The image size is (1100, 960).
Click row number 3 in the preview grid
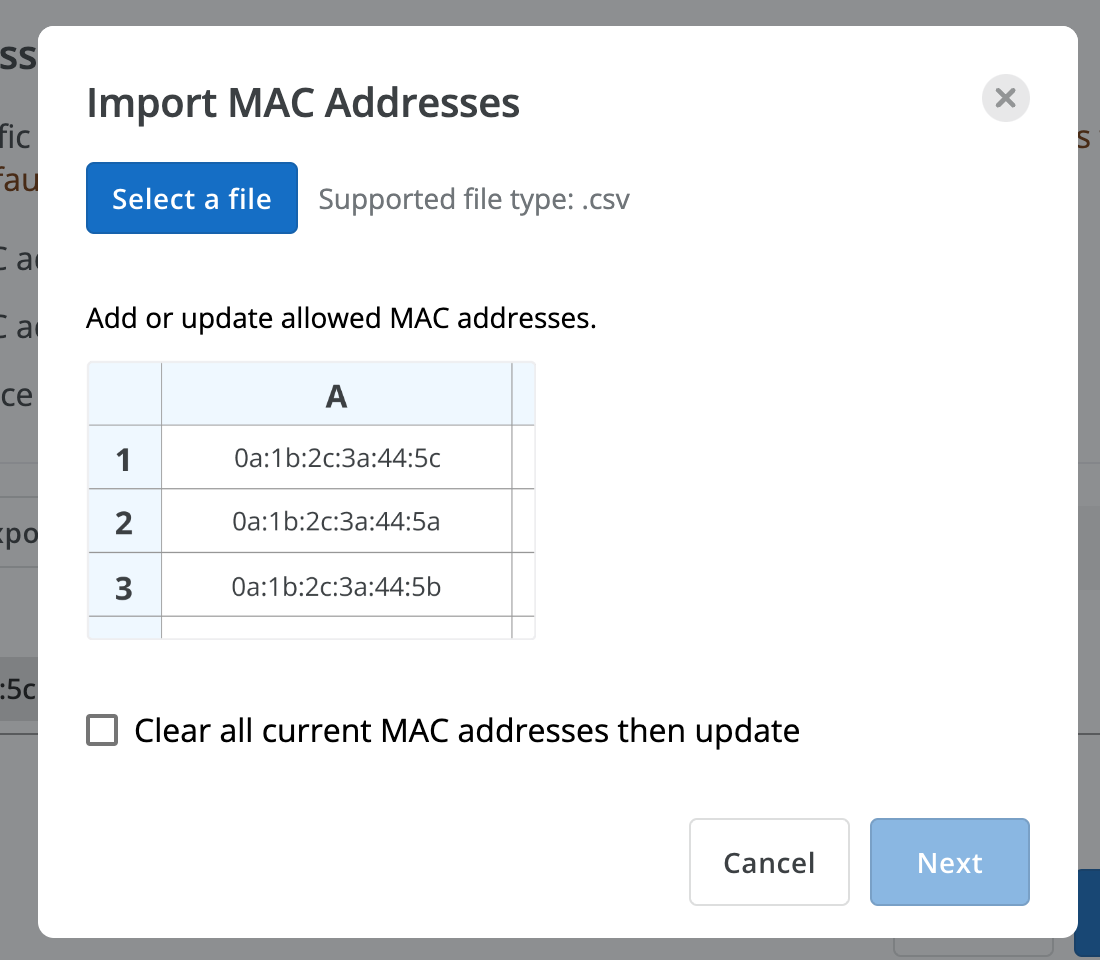pyautogui.click(x=124, y=588)
